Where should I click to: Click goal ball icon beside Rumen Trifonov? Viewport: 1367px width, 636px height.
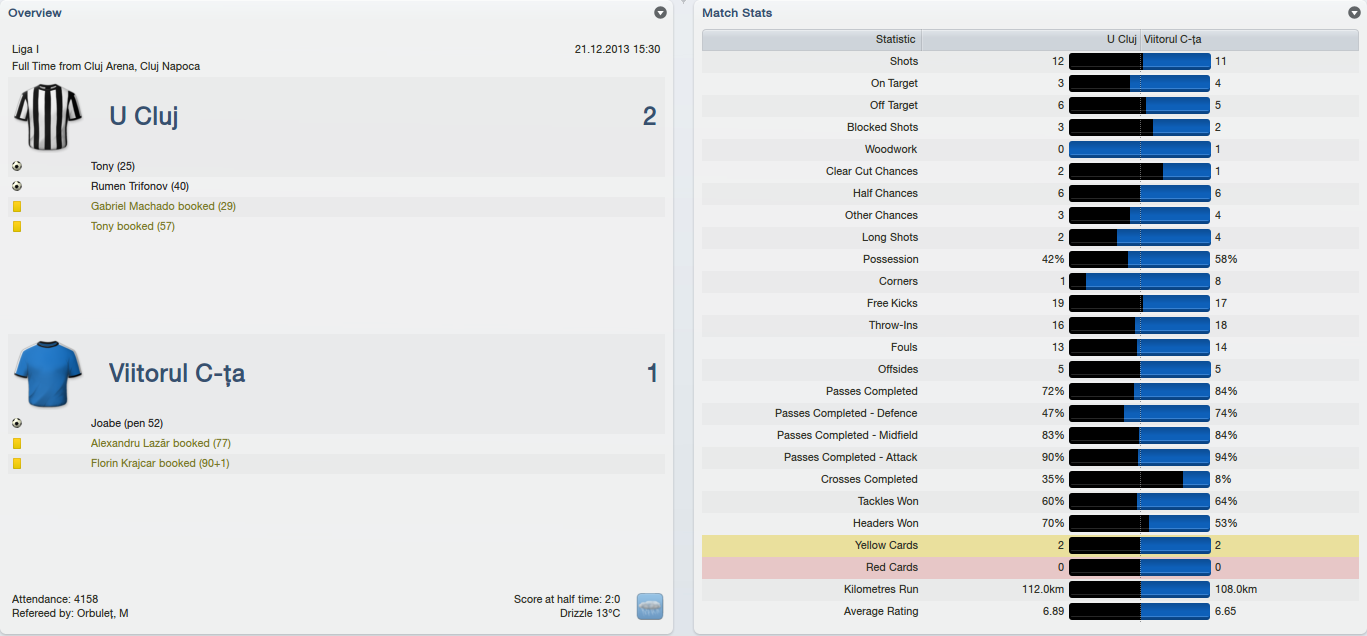(x=17, y=186)
